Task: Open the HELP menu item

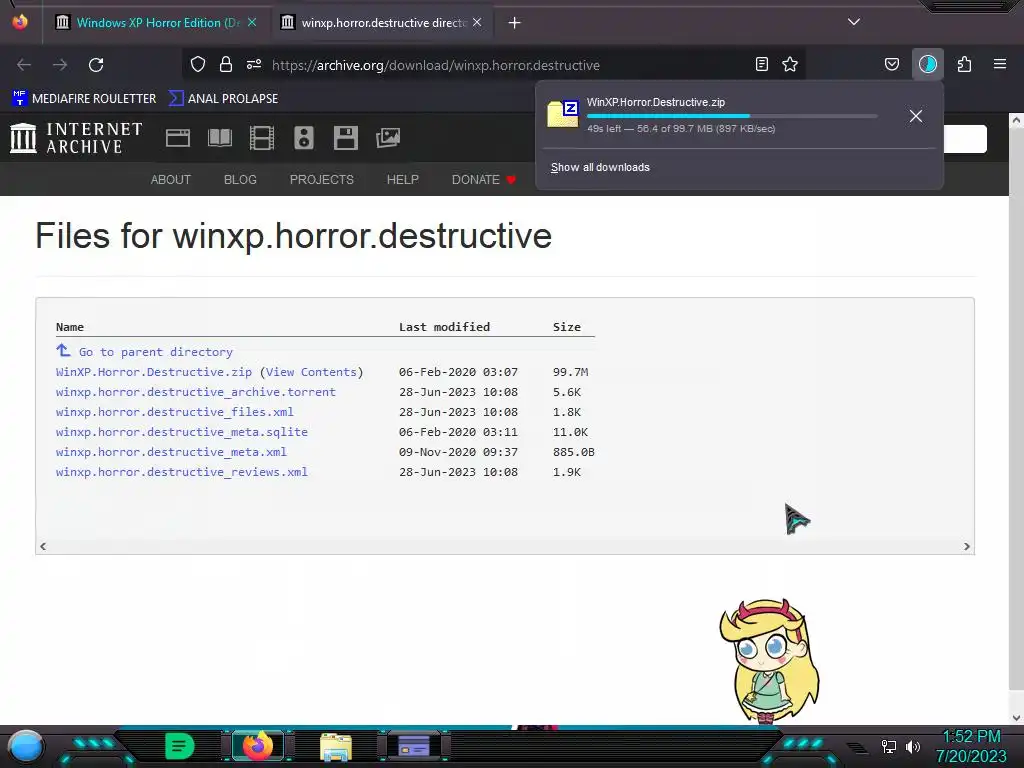Action: click(402, 180)
